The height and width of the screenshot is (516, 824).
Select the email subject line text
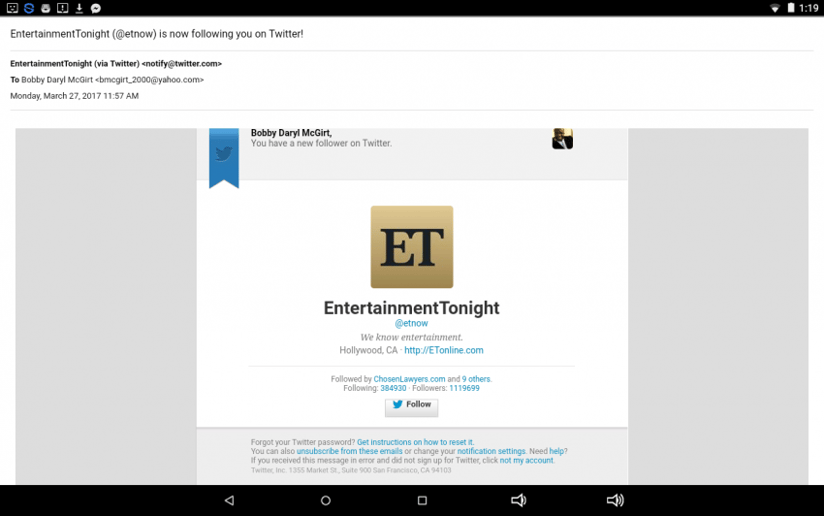[157, 34]
